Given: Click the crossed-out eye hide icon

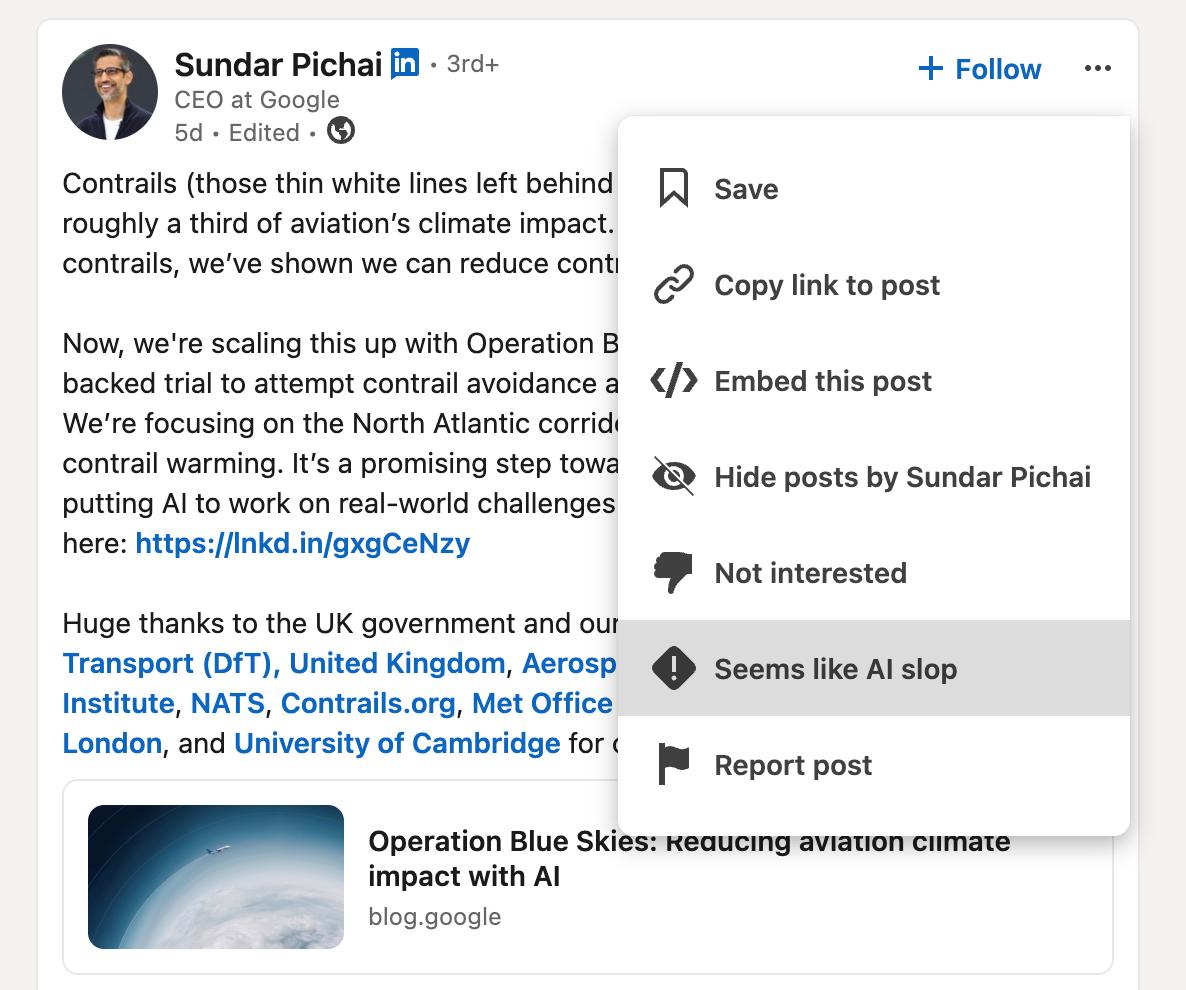Looking at the screenshot, I should [x=673, y=476].
